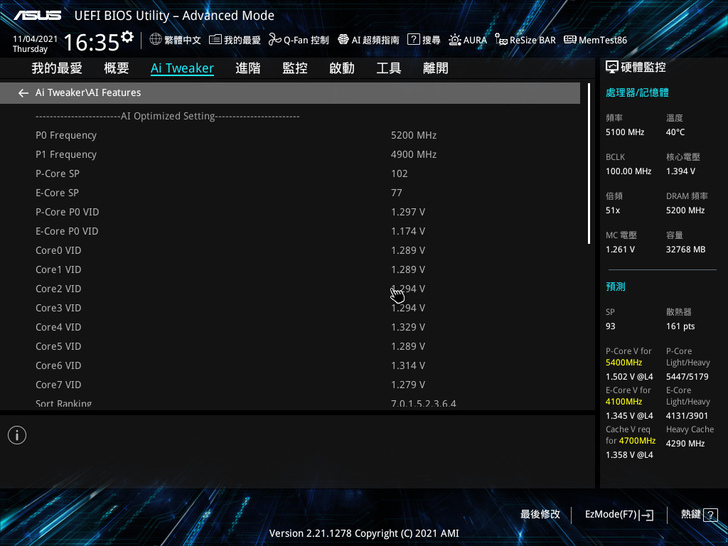Image resolution: width=728 pixels, height=546 pixels.
Task: Click the 4900 MHz value
Action: click(x=413, y=155)
